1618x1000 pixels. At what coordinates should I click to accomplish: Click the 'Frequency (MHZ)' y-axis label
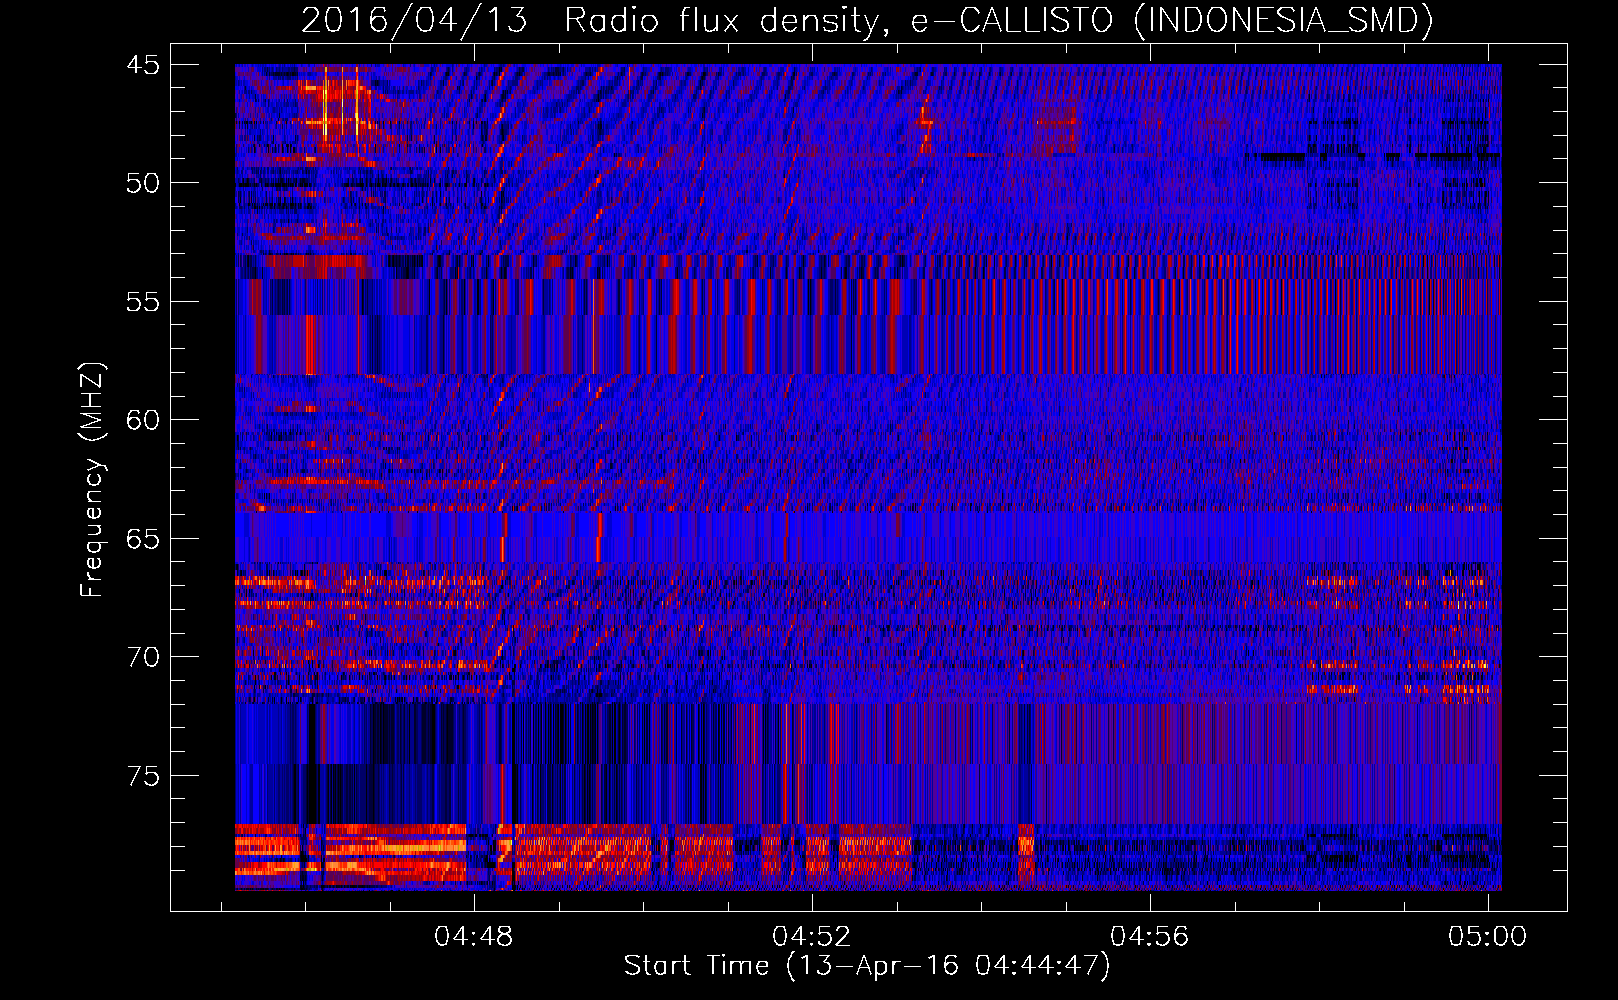pyautogui.click(x=91, y=480)
